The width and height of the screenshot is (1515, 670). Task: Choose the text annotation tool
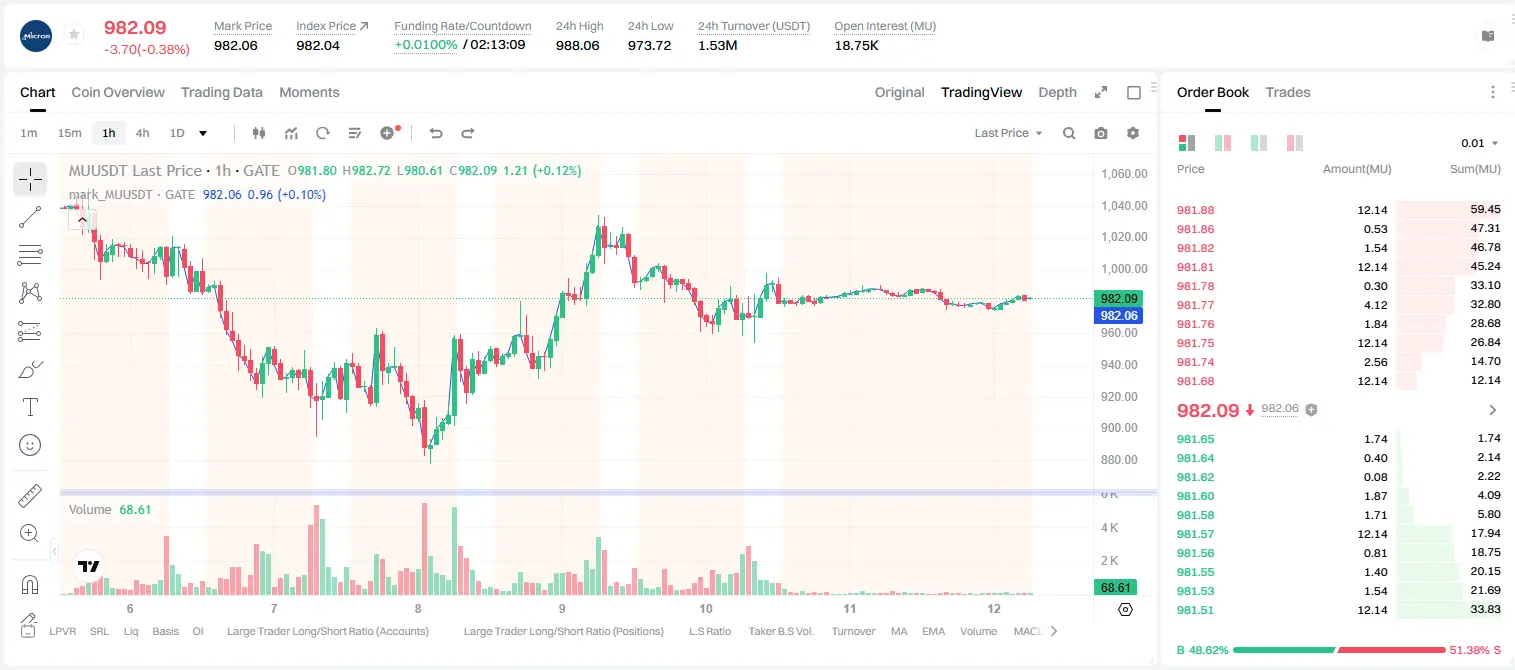pos(30,407)
